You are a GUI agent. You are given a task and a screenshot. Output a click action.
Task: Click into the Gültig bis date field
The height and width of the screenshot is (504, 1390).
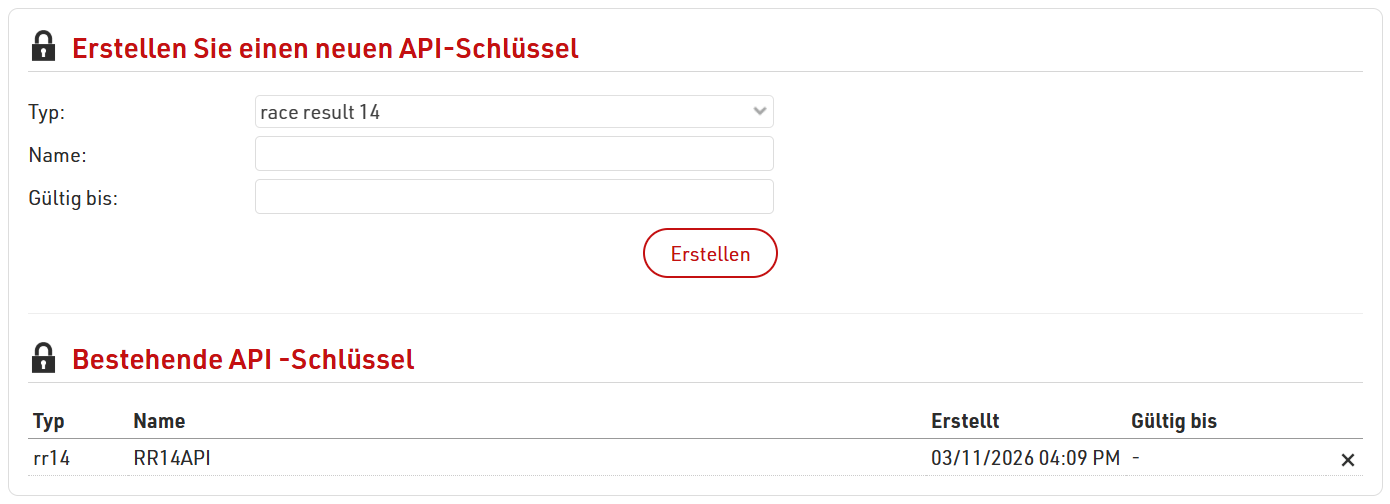pos(514,197)
